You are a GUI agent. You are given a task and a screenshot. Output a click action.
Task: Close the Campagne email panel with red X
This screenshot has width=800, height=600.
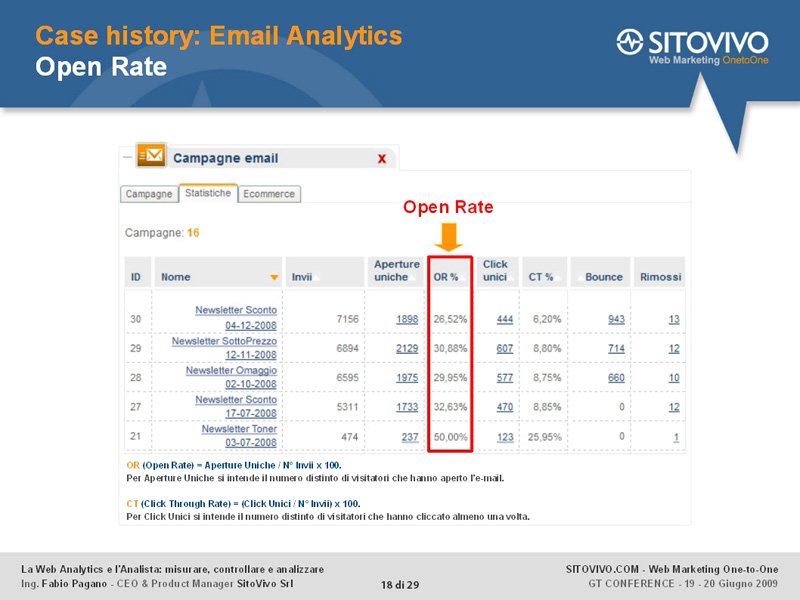pos(382,159)
